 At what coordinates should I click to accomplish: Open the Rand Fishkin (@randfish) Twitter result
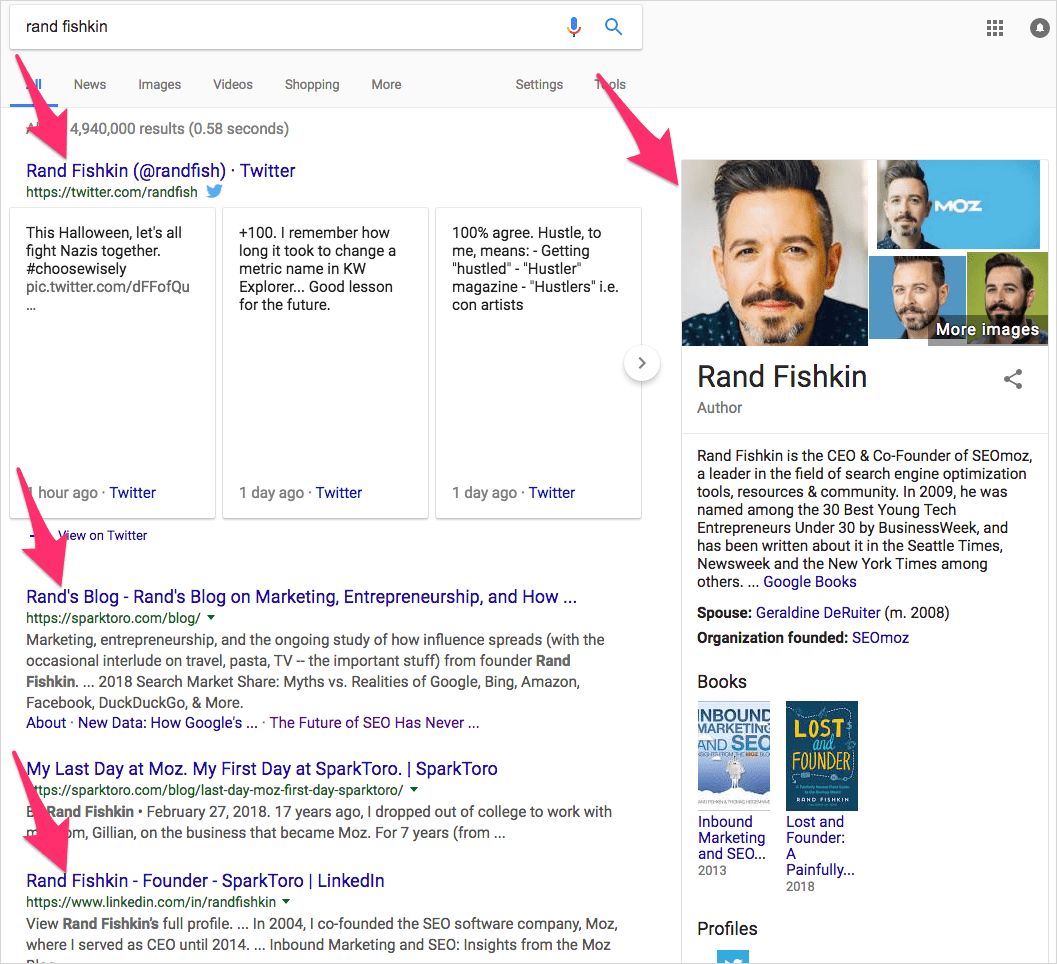[160, 171]
